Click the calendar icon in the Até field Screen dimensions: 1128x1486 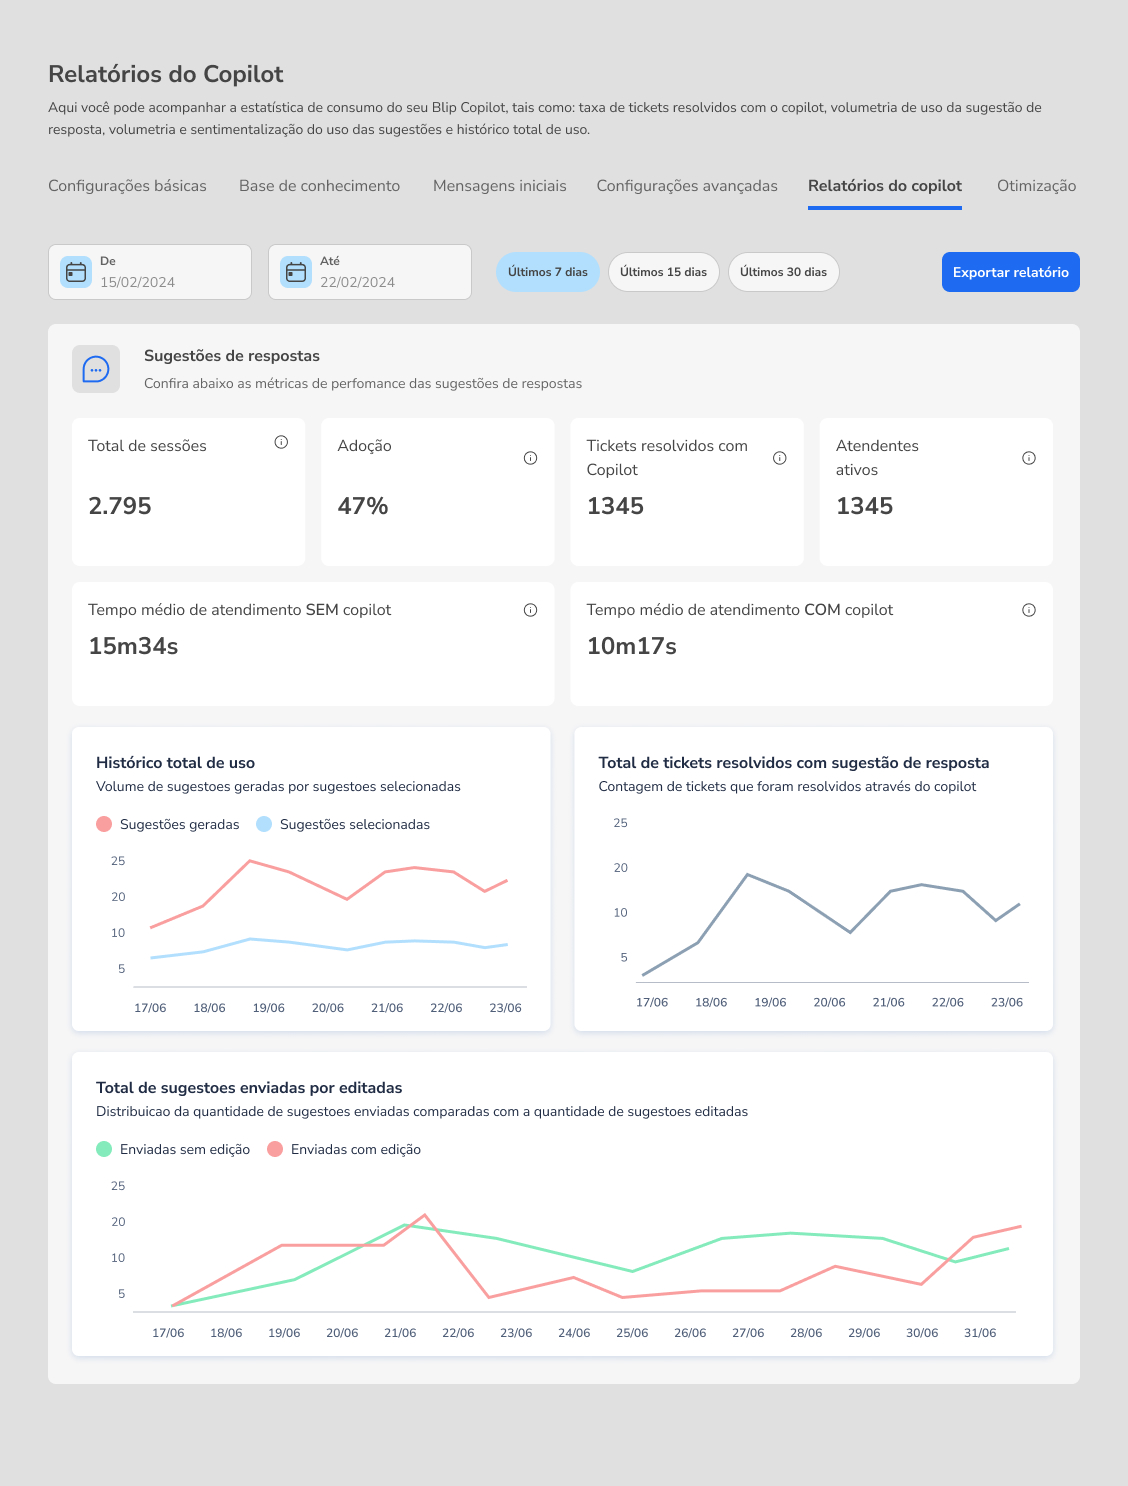296,272
